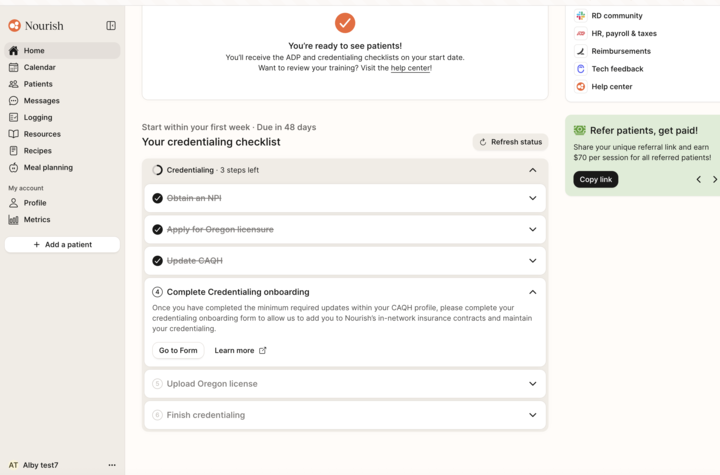This screenshot has height=475, width=720.
Task: Expand the Finish credentialing step
Action: [532, 415]
